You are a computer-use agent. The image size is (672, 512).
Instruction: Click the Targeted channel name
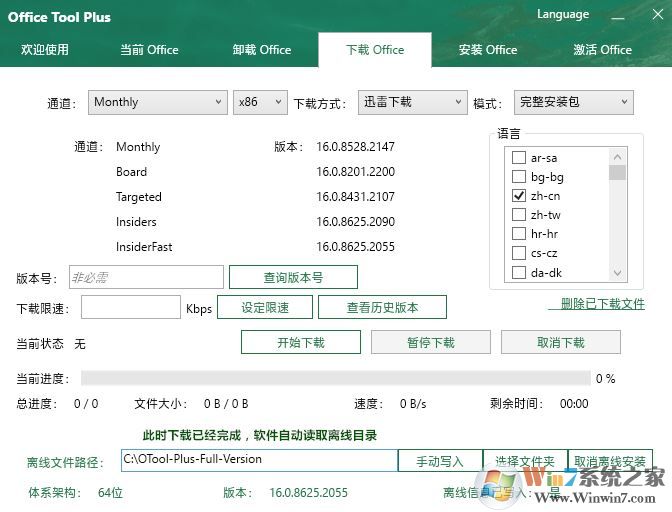(139, 197)
